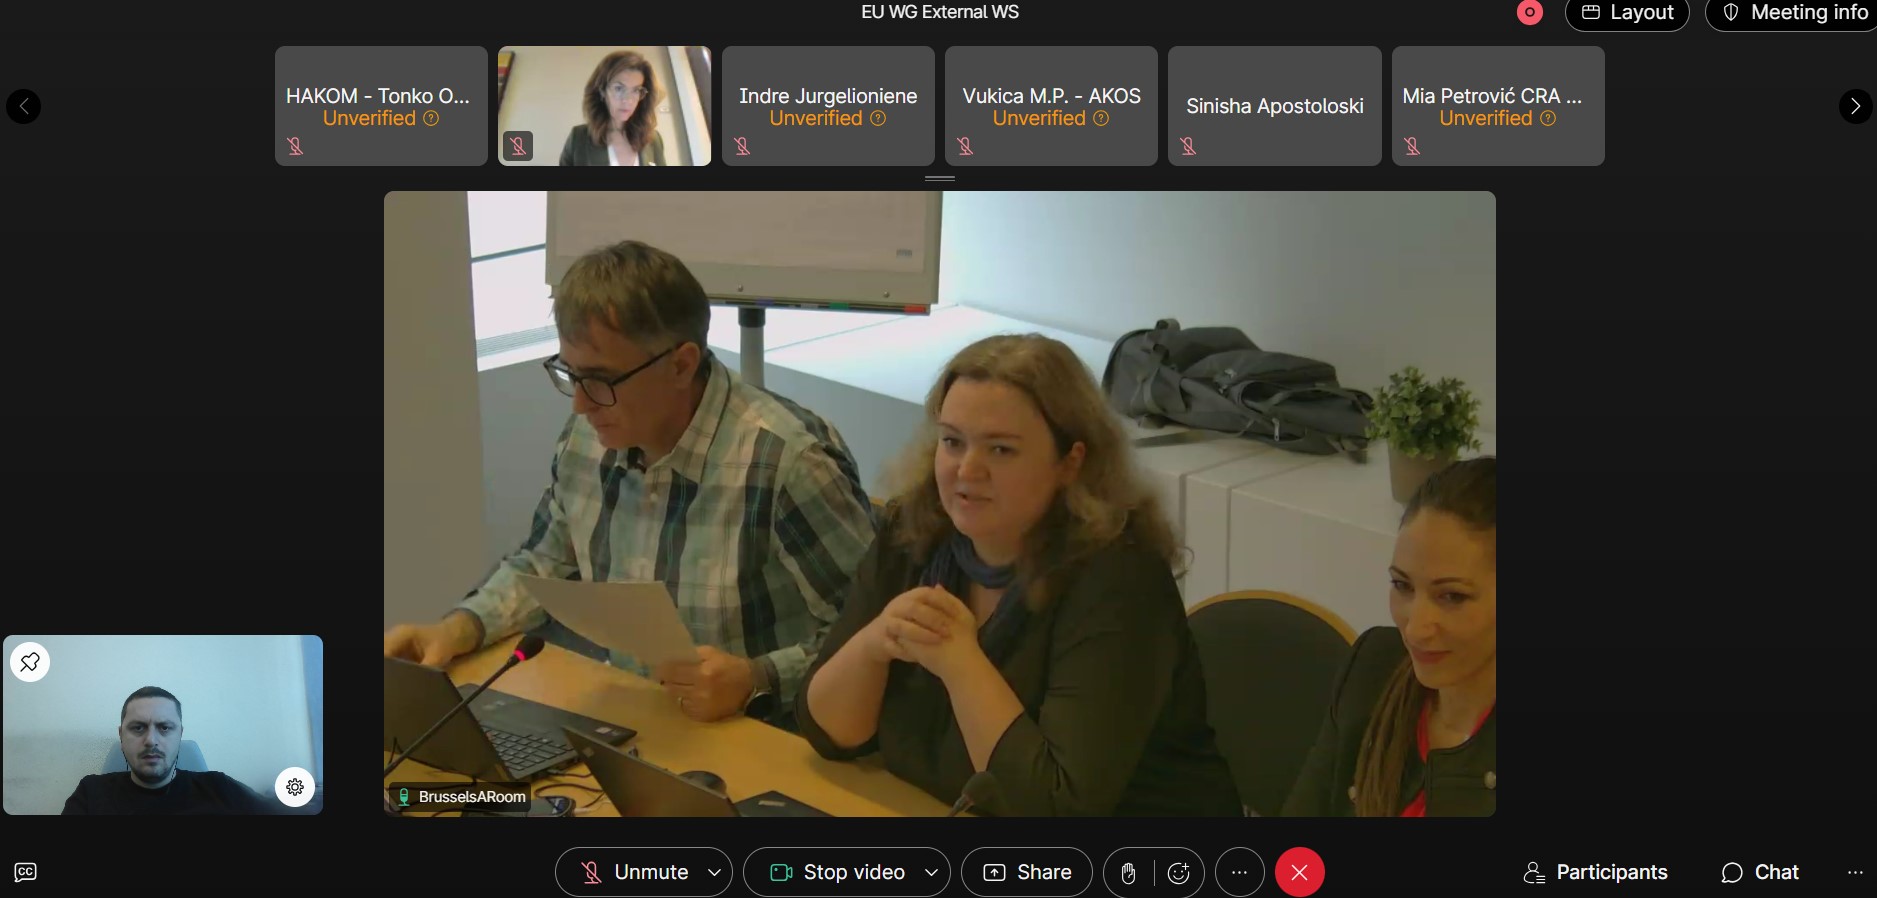Open the emoji reactions icon
The height and width of the screenshot is (898, 1877).
[x=1179, y=873]
